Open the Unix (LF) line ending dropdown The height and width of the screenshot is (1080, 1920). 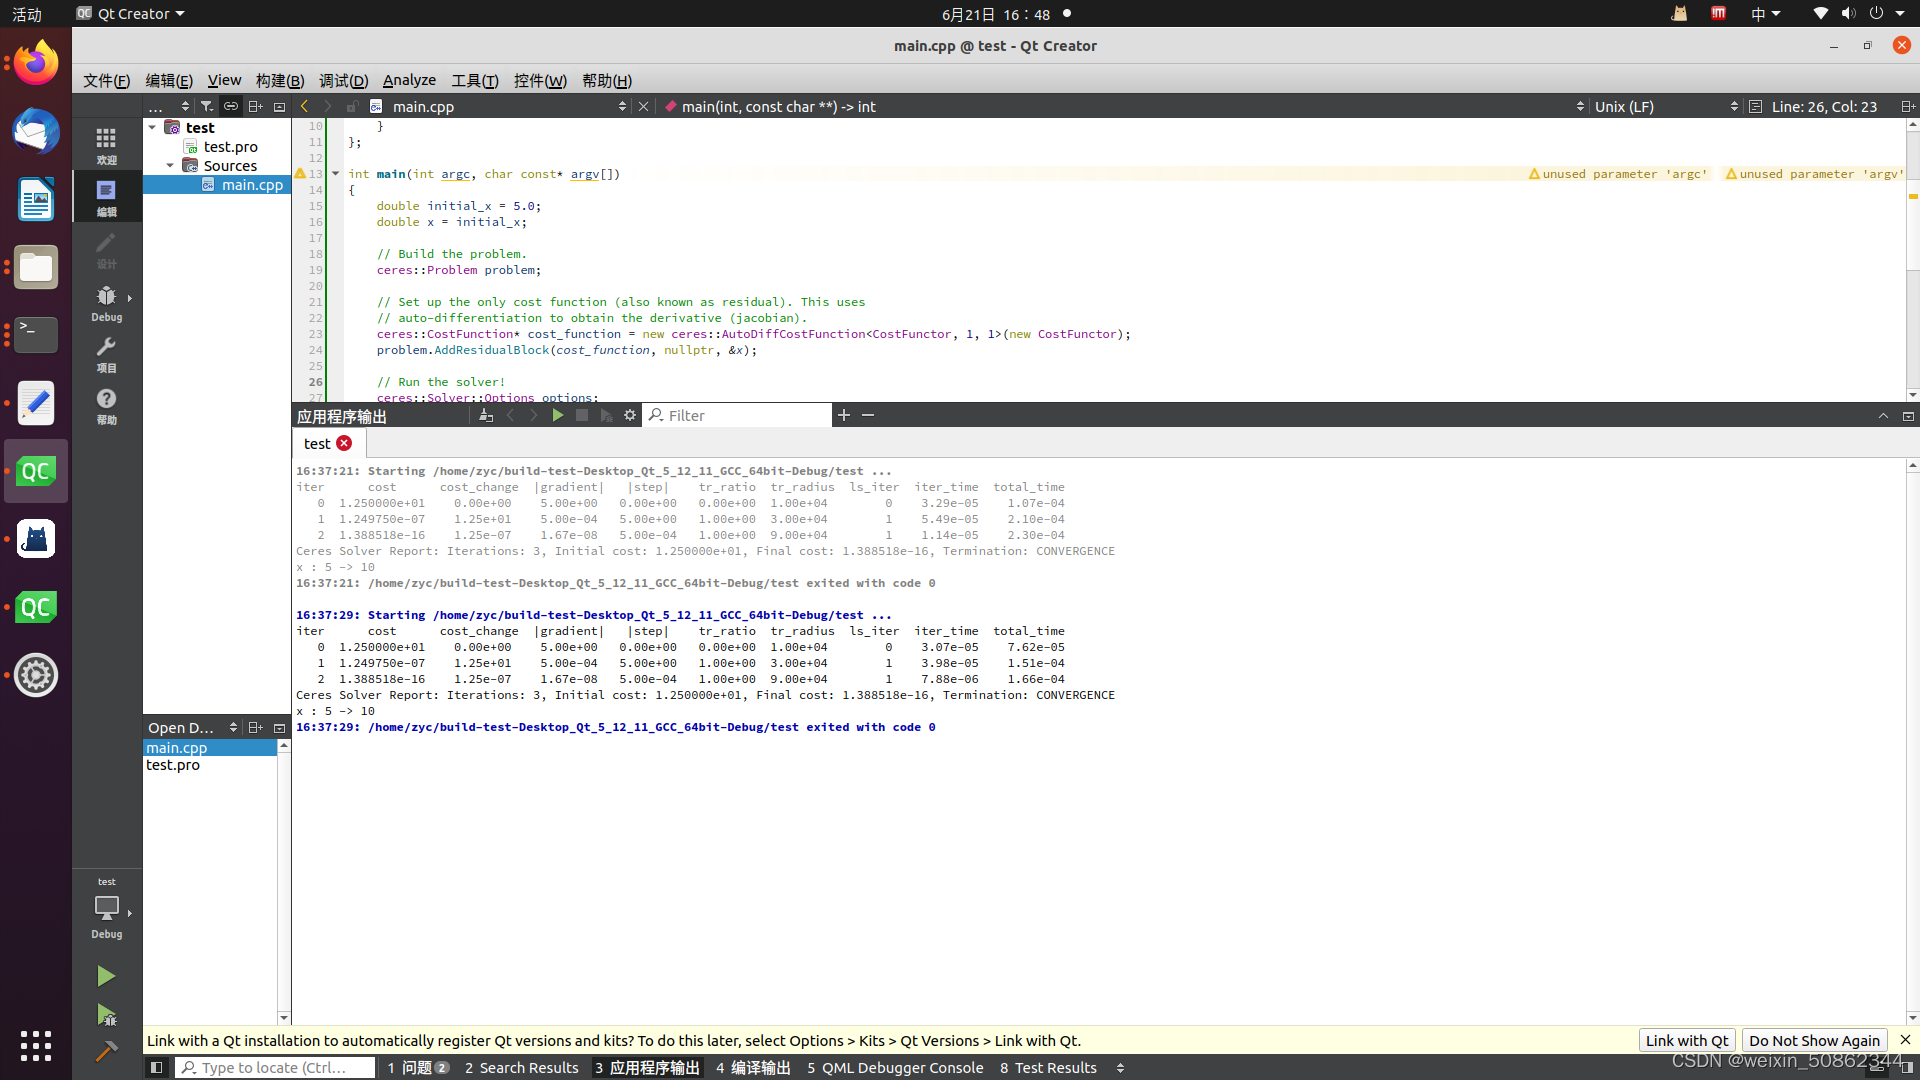coord(1665,106)
